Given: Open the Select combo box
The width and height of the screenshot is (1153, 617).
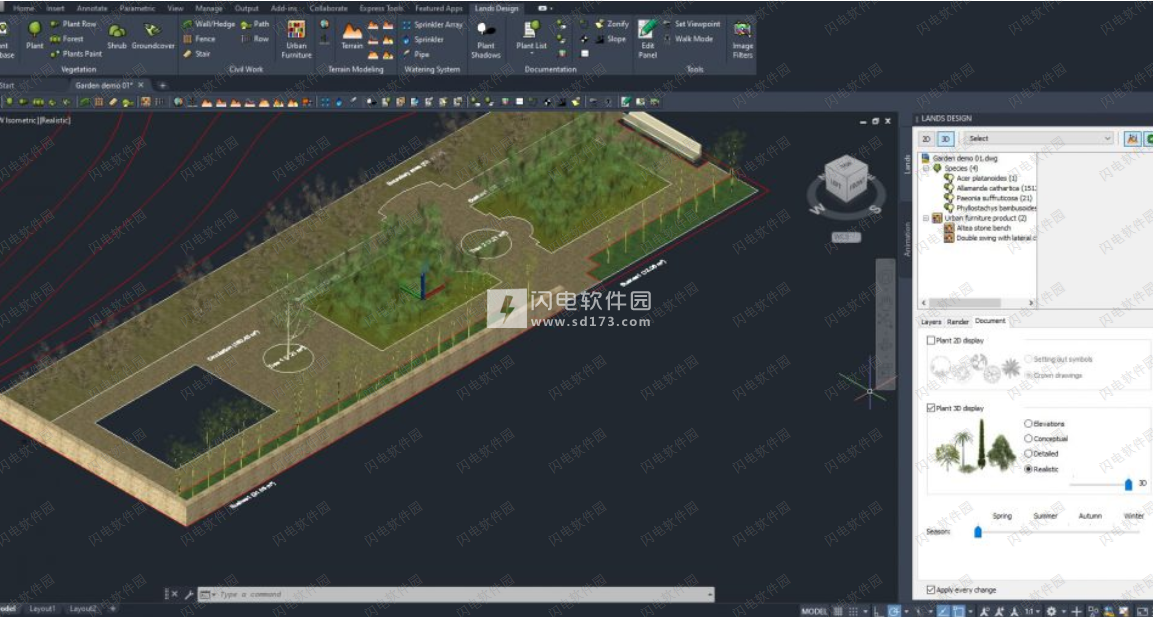Looking at the screenshot, I should [1039, 138].
